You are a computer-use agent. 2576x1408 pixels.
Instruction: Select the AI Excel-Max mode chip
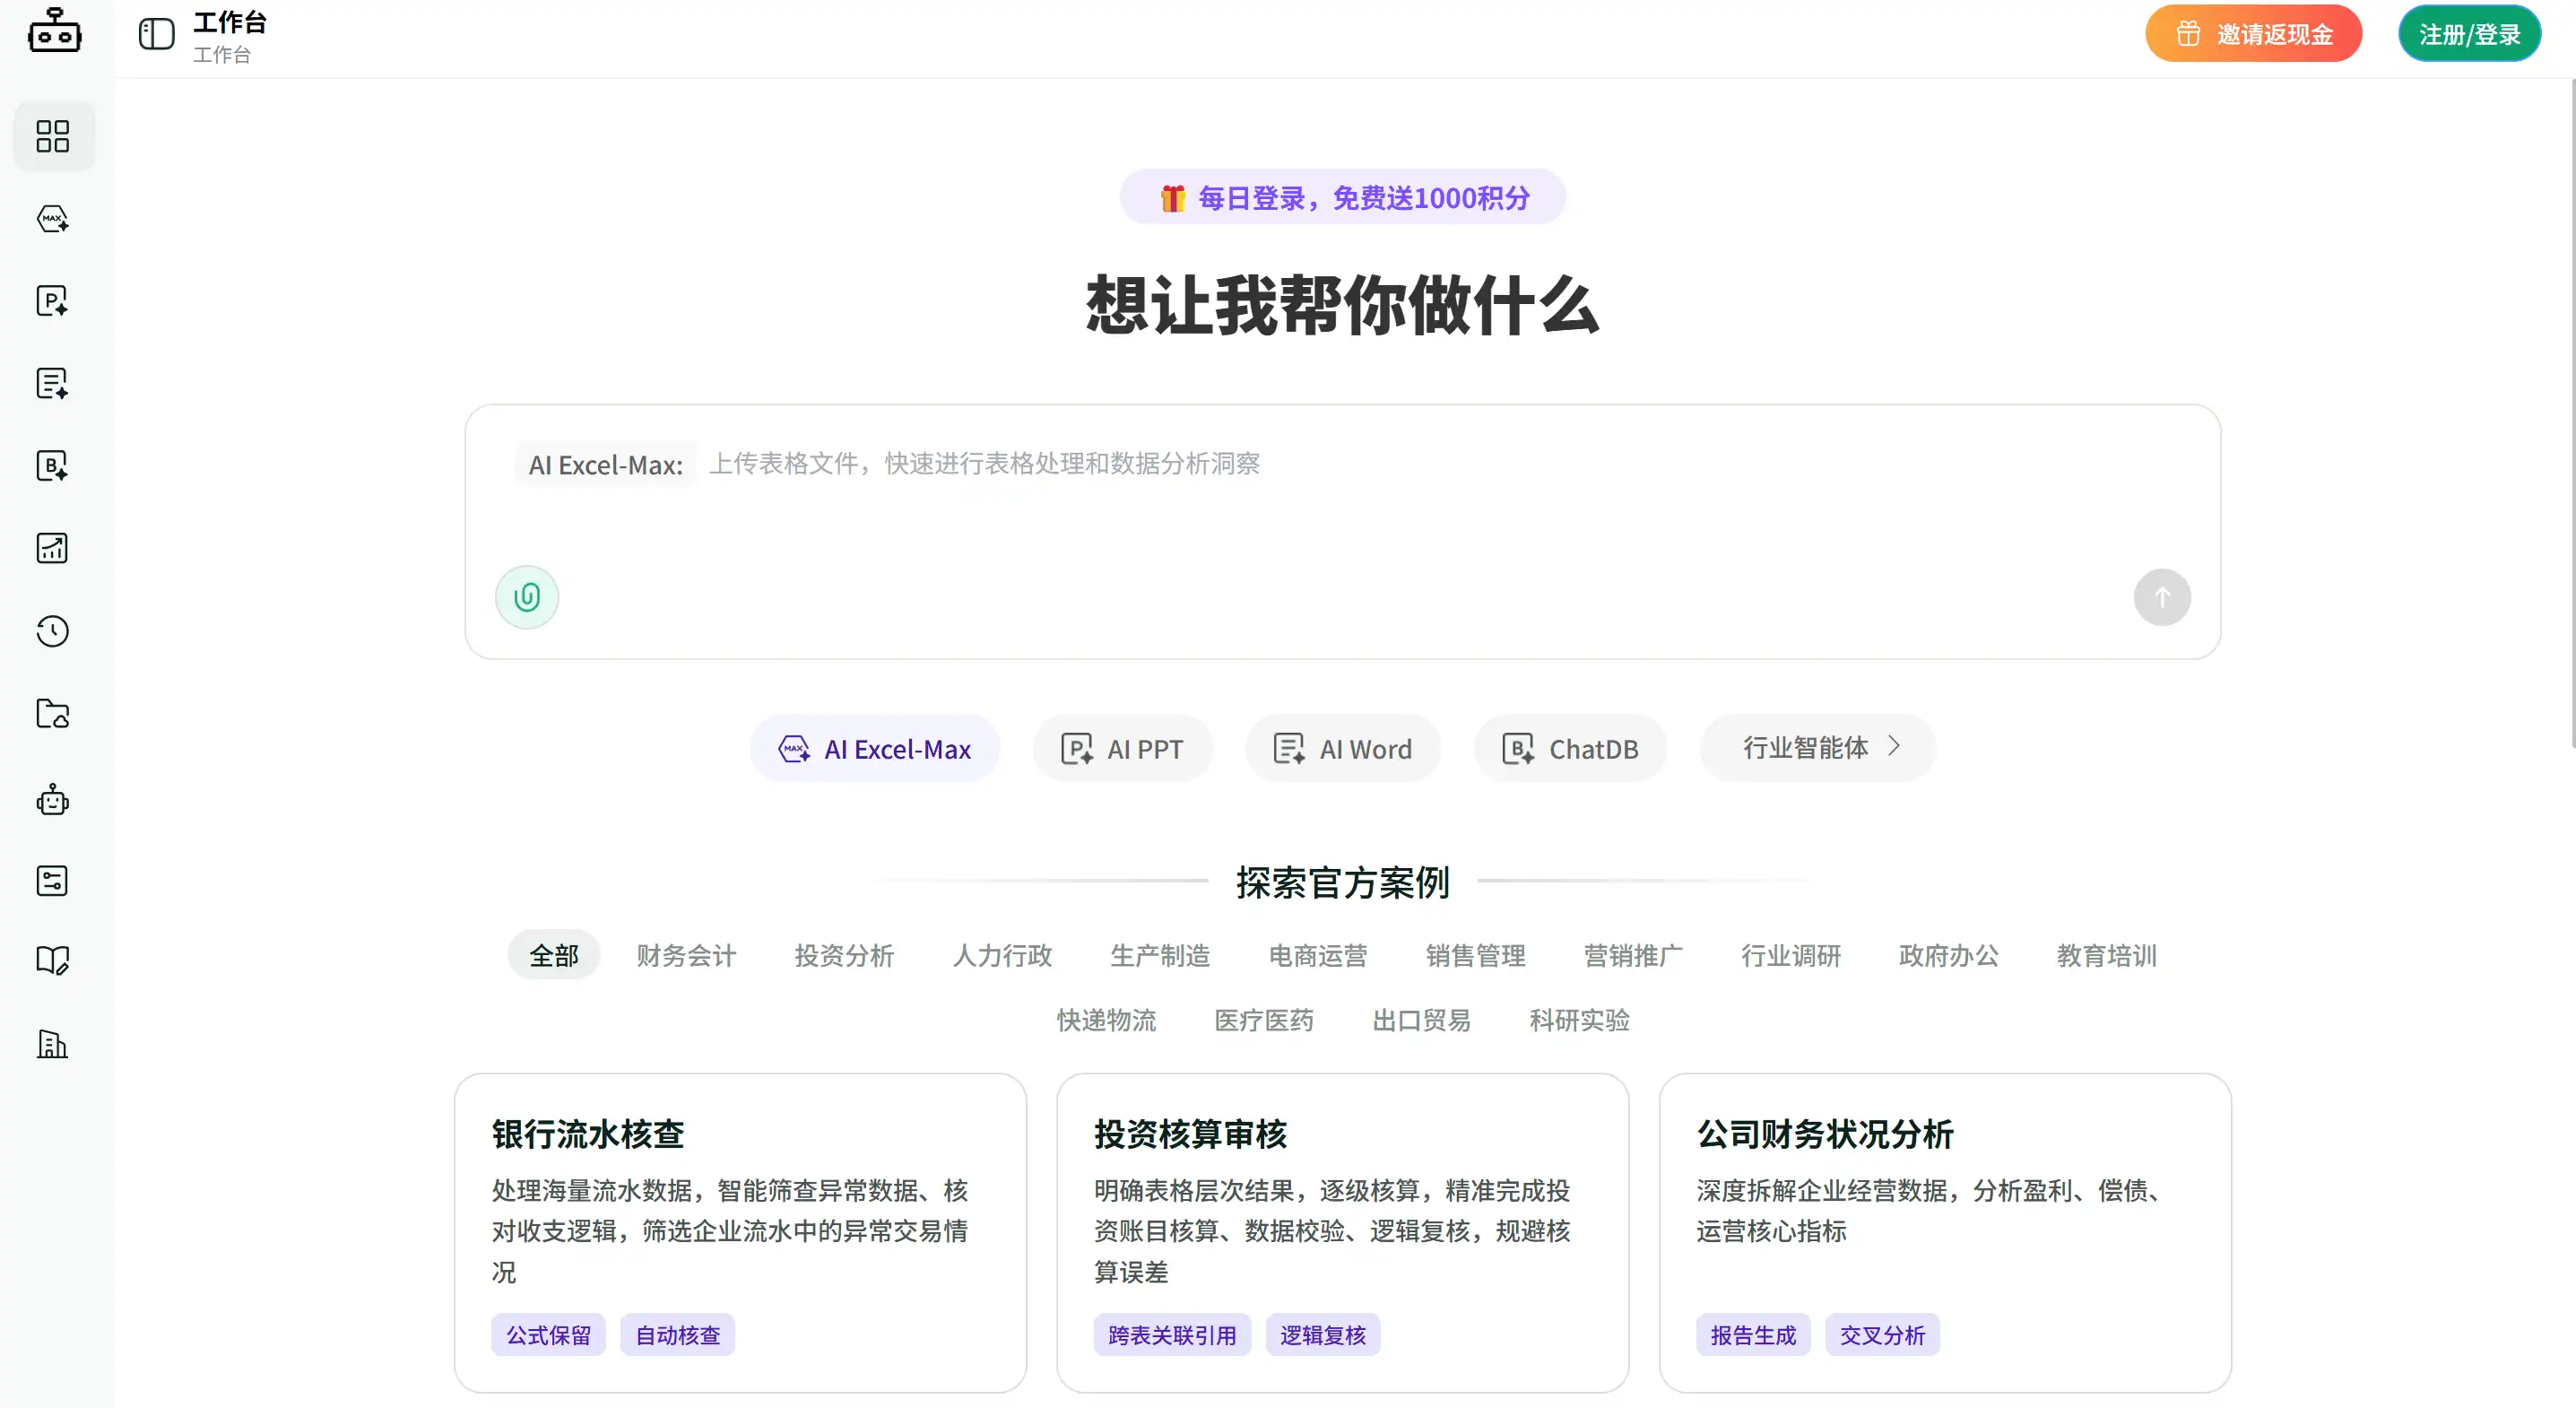(875, 748)
